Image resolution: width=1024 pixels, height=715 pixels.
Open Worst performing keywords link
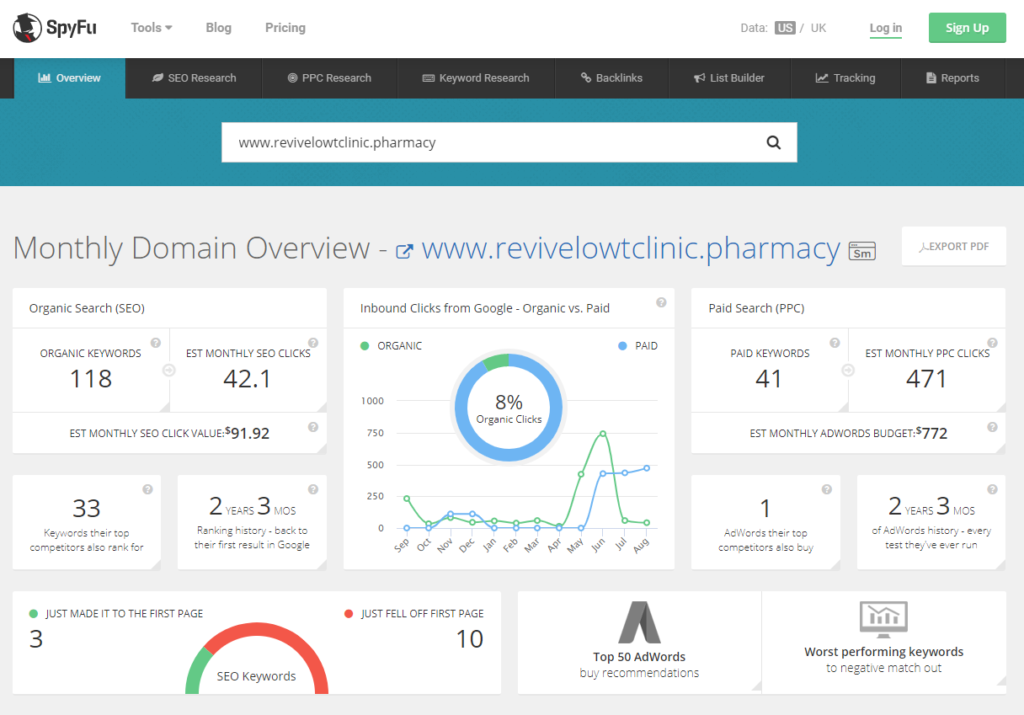point(884,659)
